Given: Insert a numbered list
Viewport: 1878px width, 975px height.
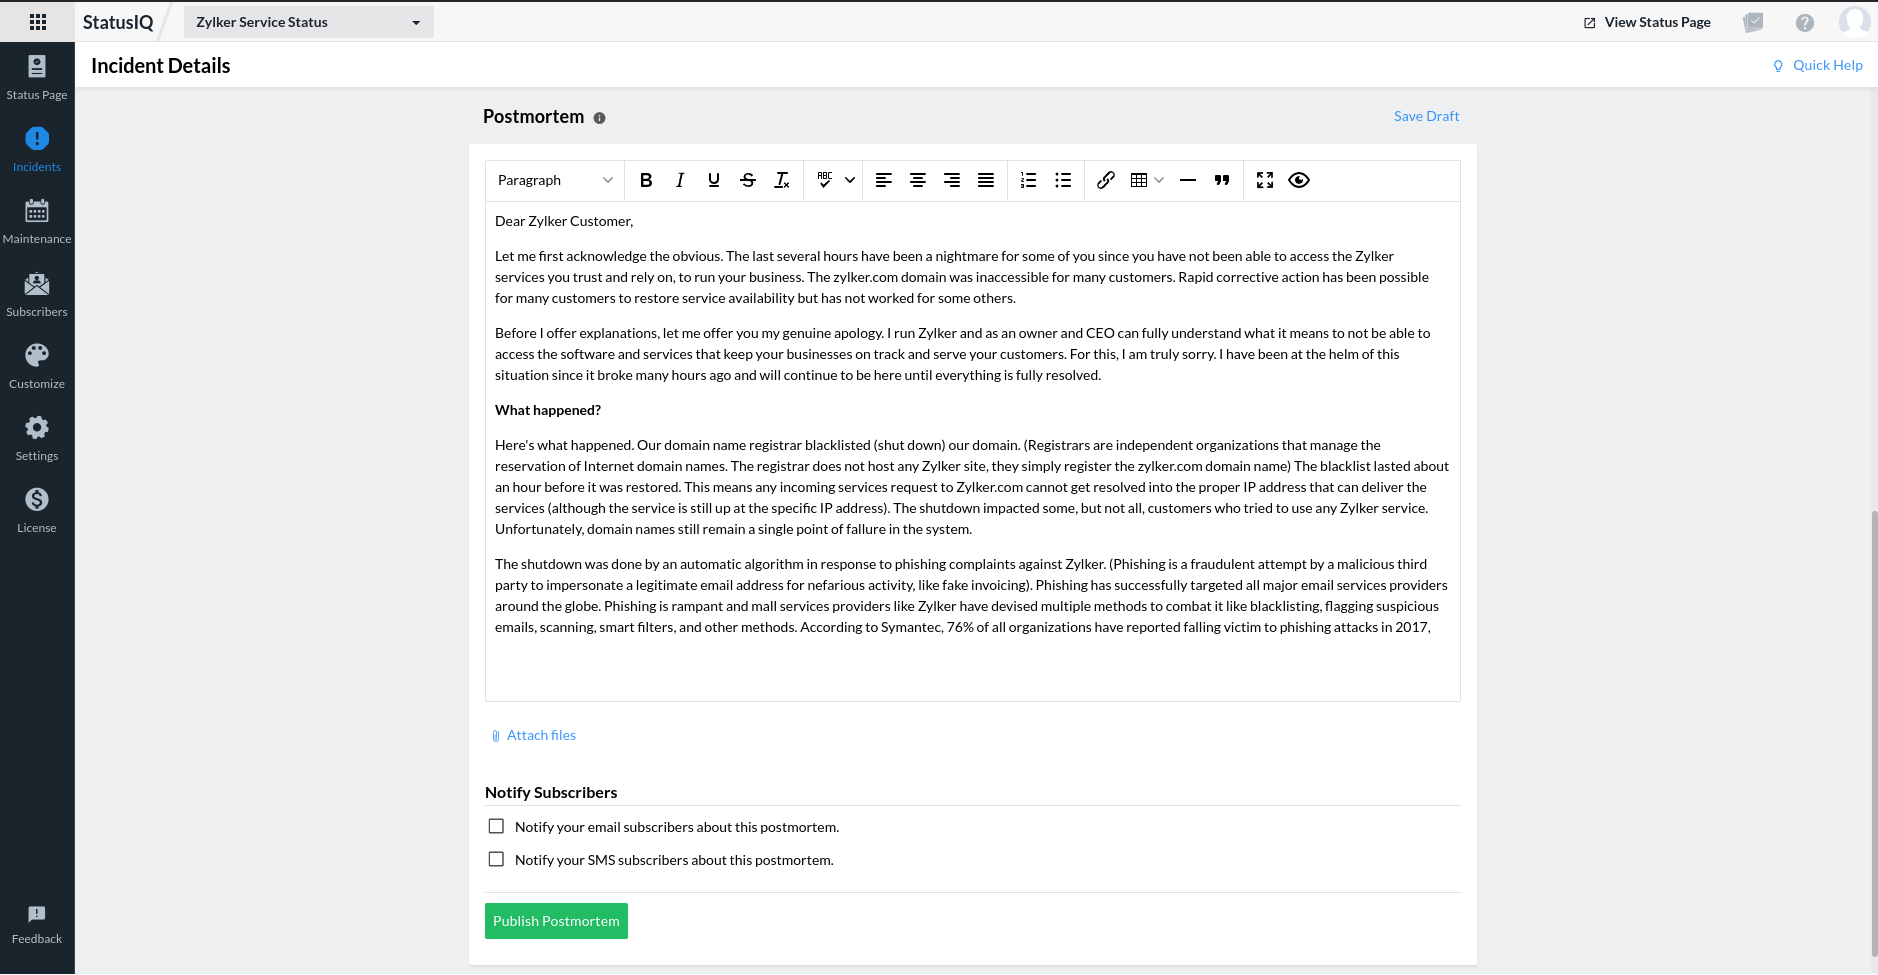Looking at the screenshot, I should tap(1028, 180).
